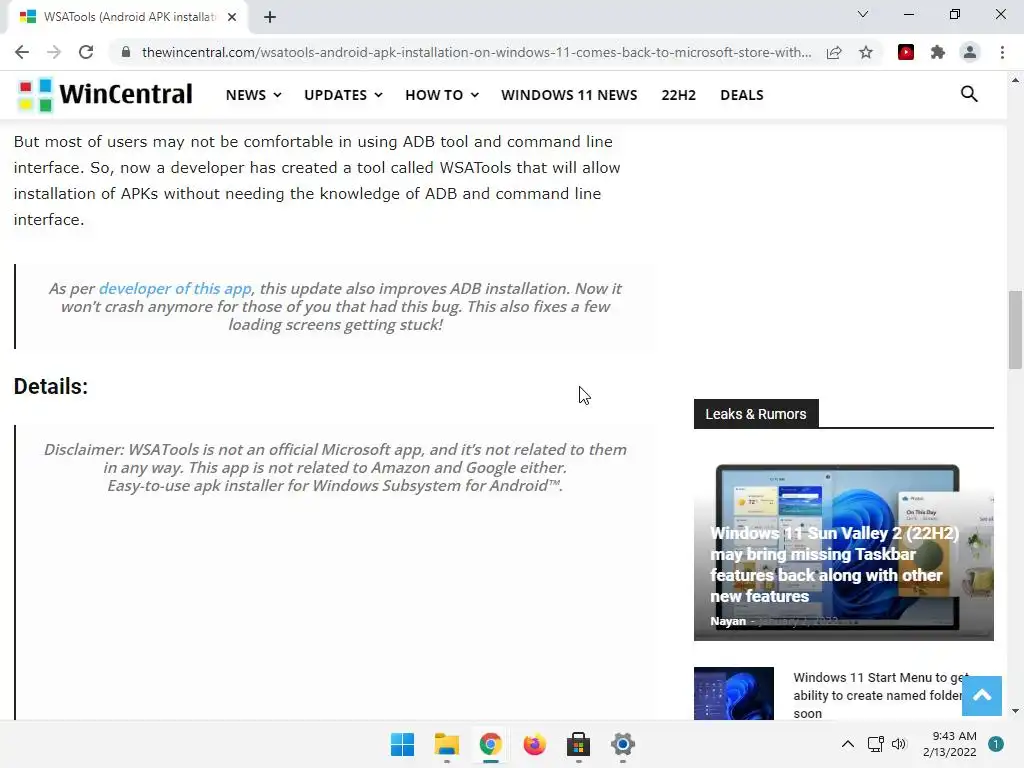This screenshot has width=1024, height=768.
Task: Click the Leaks & Rumors heading
Action: (756, 414)
